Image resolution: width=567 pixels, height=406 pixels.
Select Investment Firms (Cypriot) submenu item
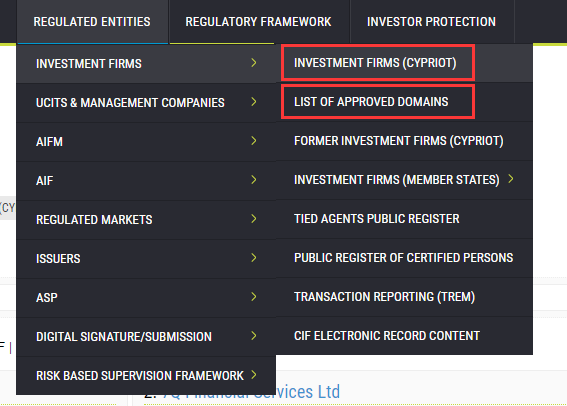[375, 63]
